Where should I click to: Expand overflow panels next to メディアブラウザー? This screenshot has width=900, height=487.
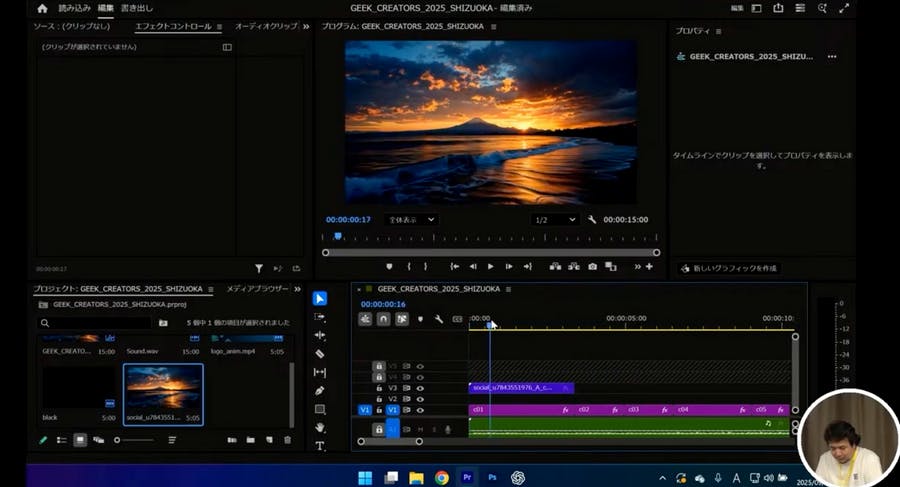(x=297, y=290)
